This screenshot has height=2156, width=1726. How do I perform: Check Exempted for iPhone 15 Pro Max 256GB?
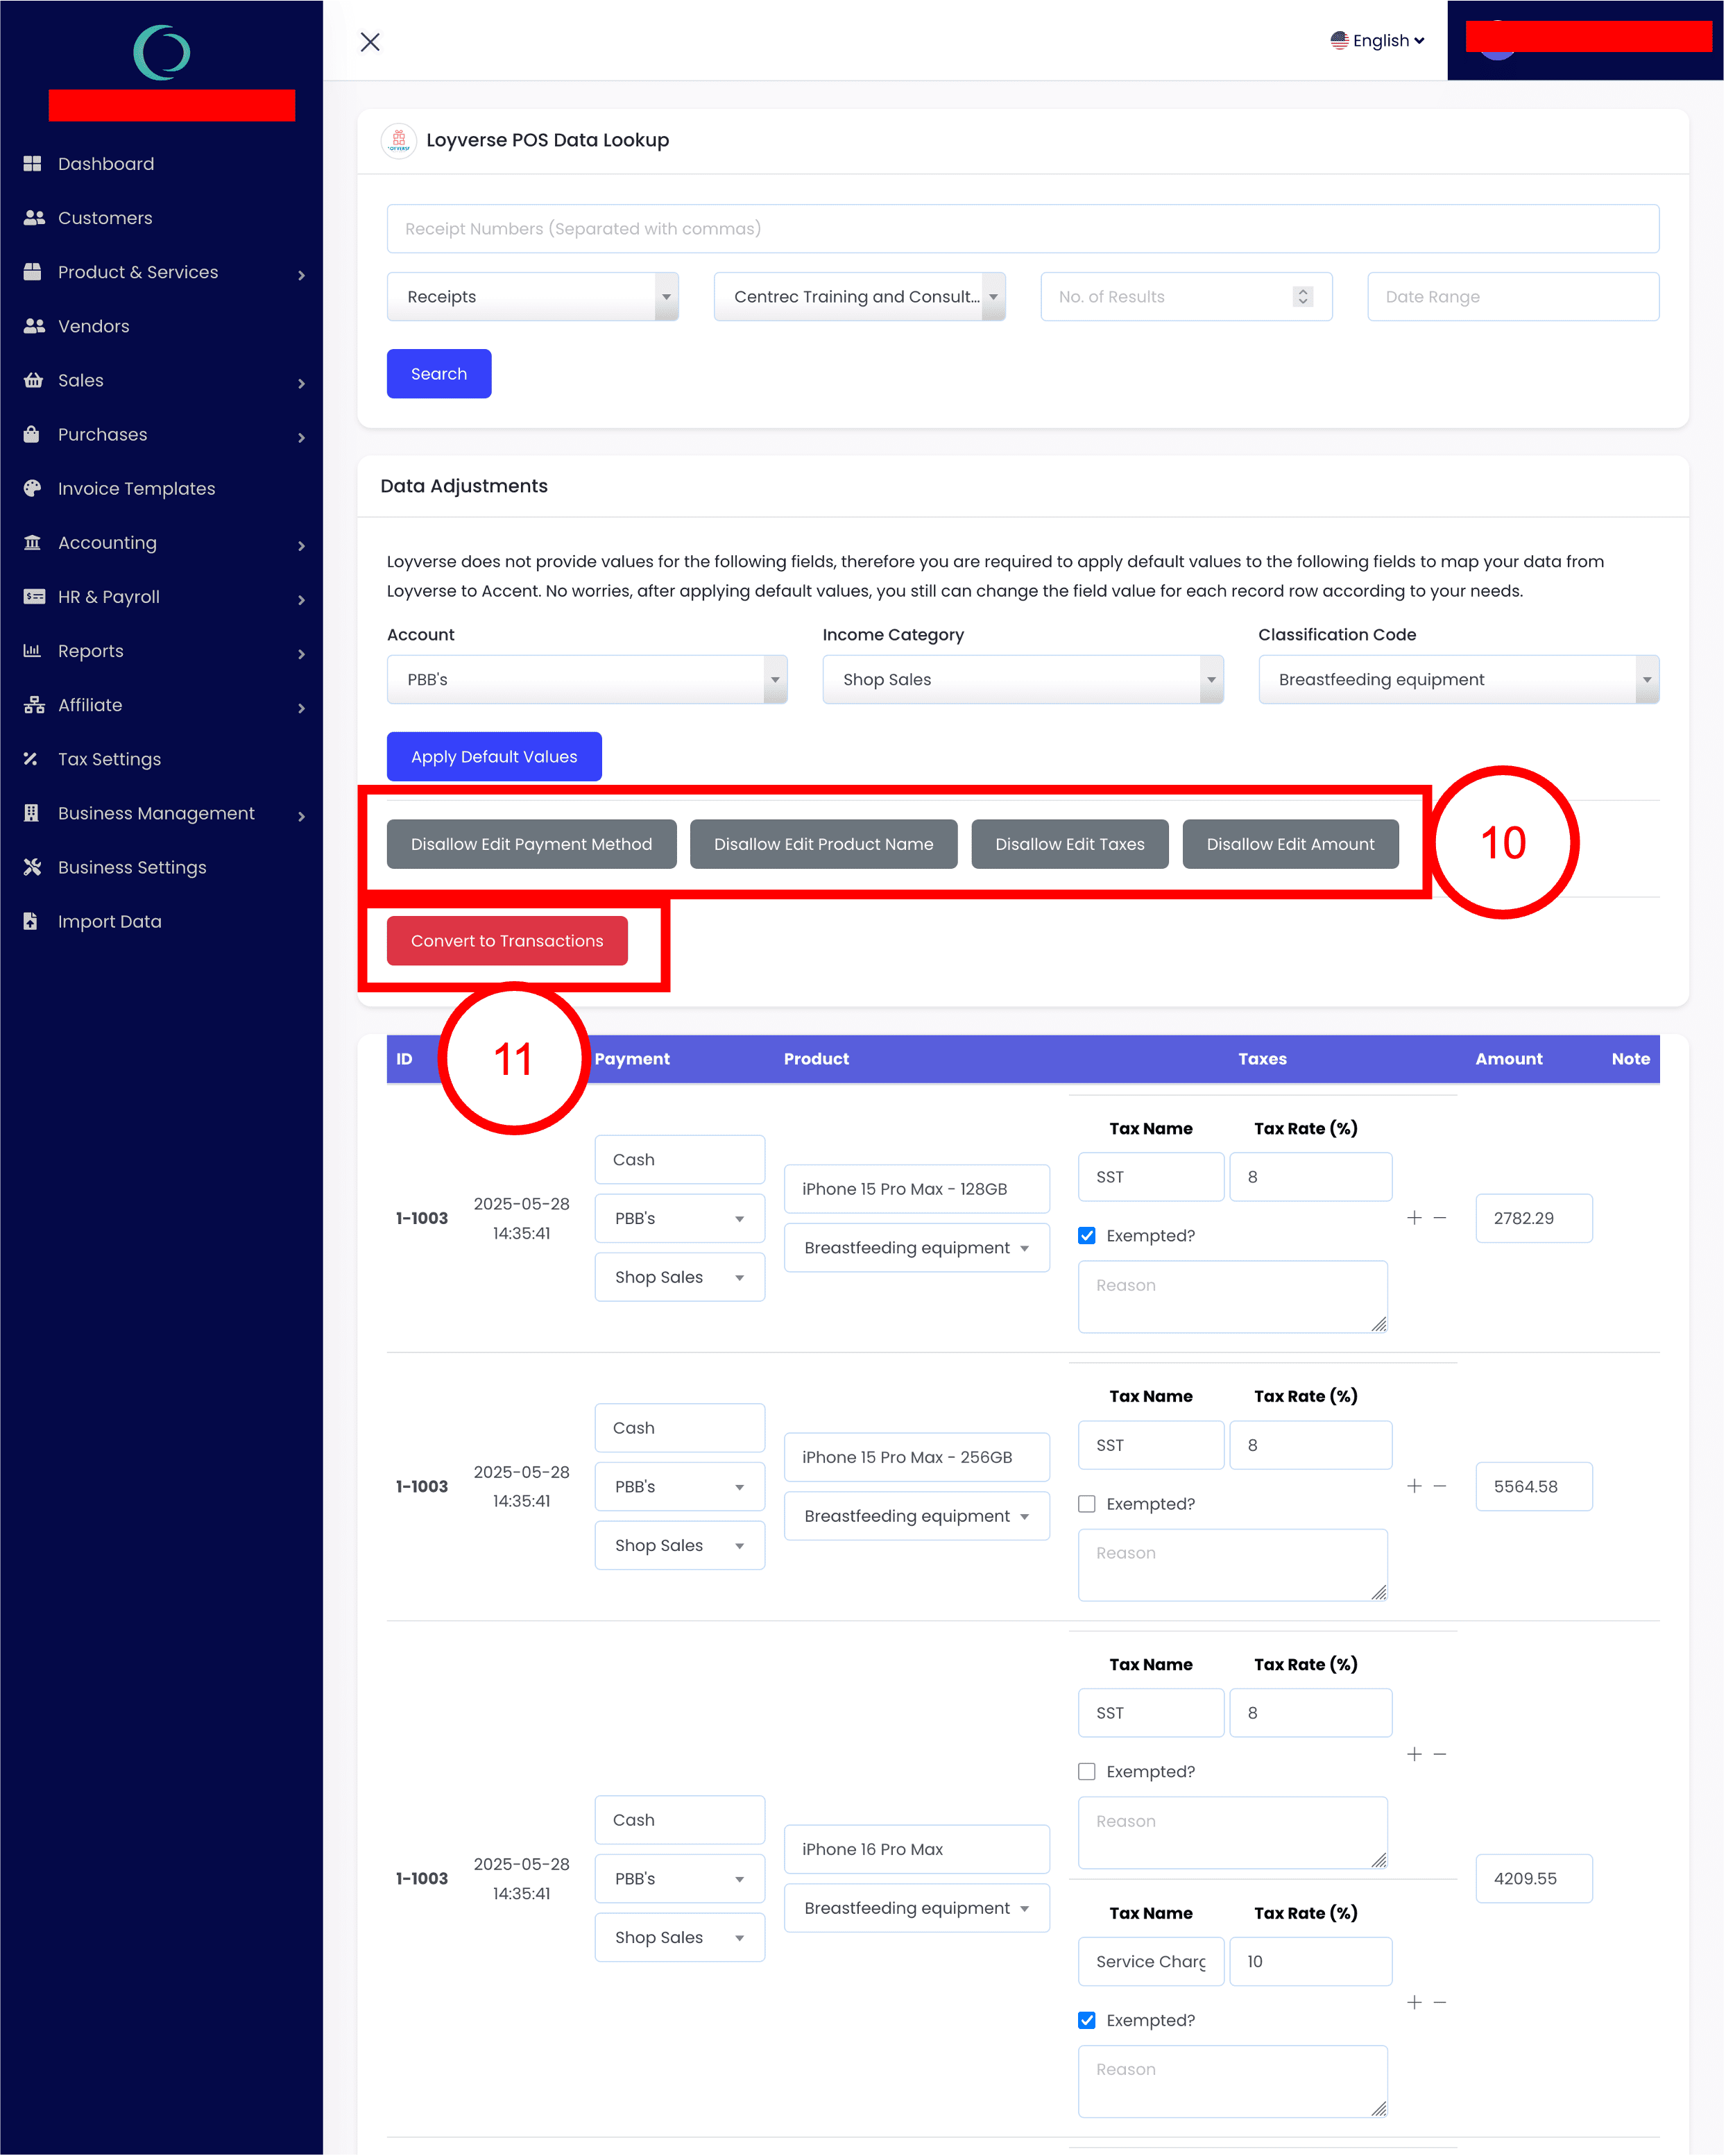(1087, 1504)
